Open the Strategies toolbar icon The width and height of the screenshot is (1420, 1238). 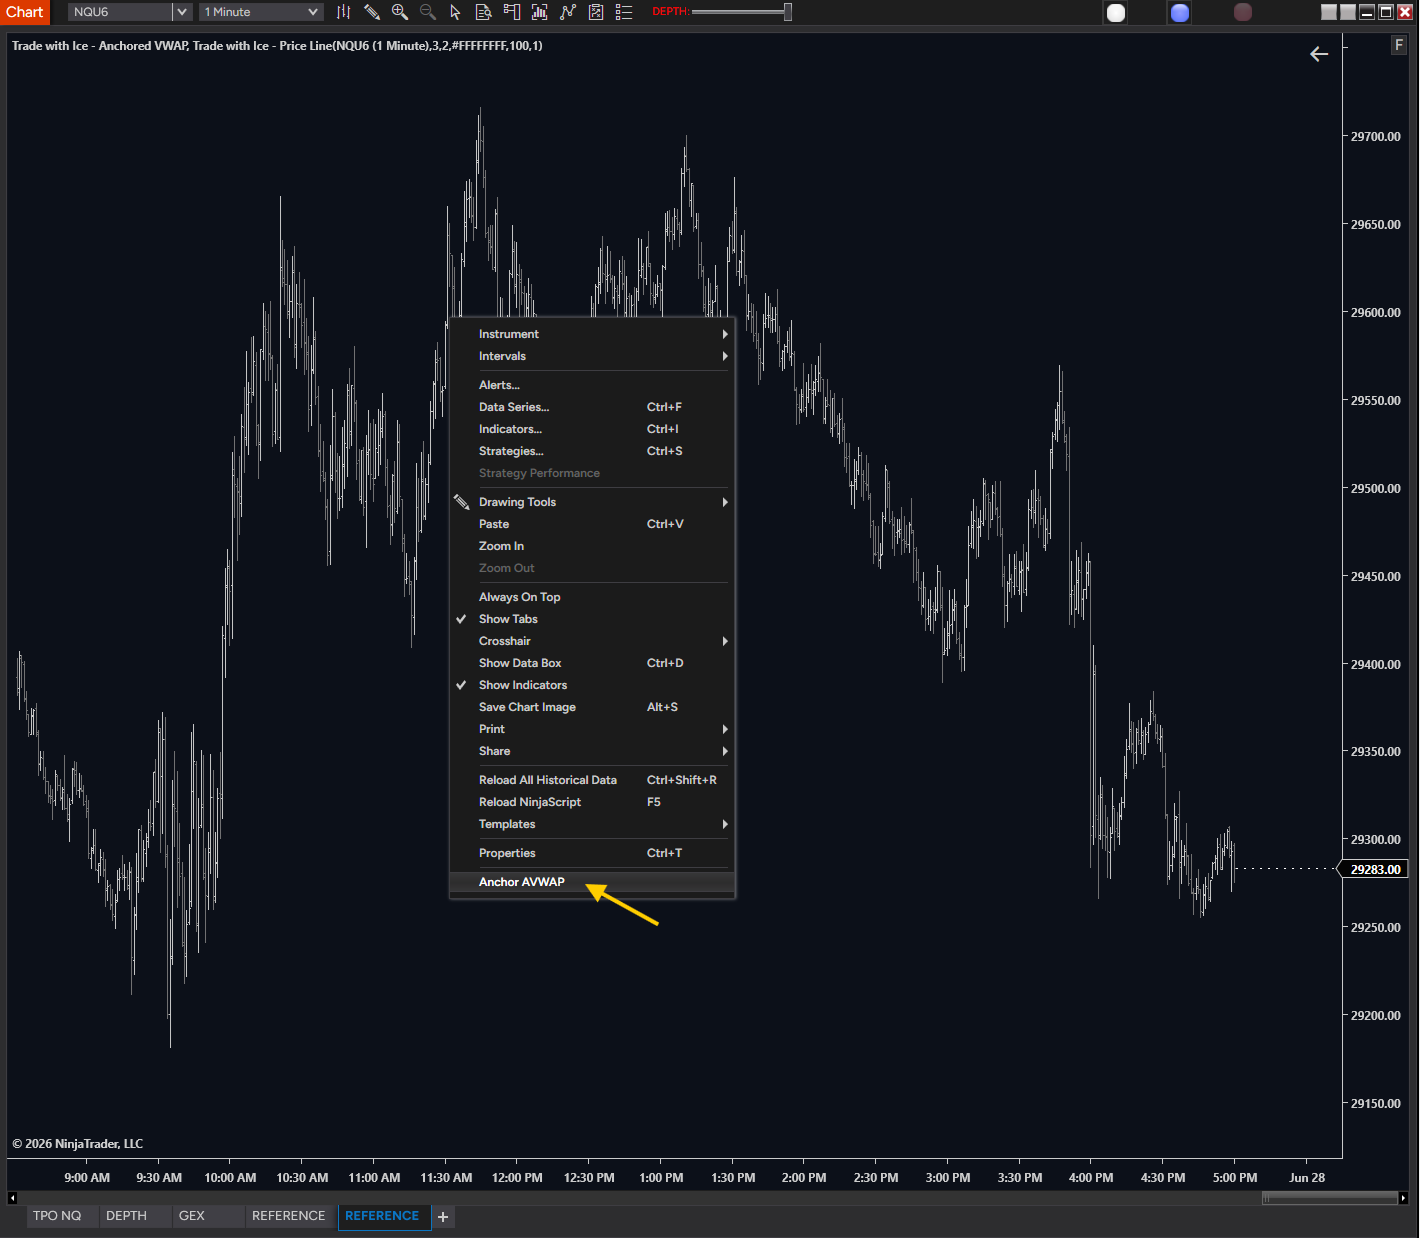pyautogui.click(x=596, y=12)
